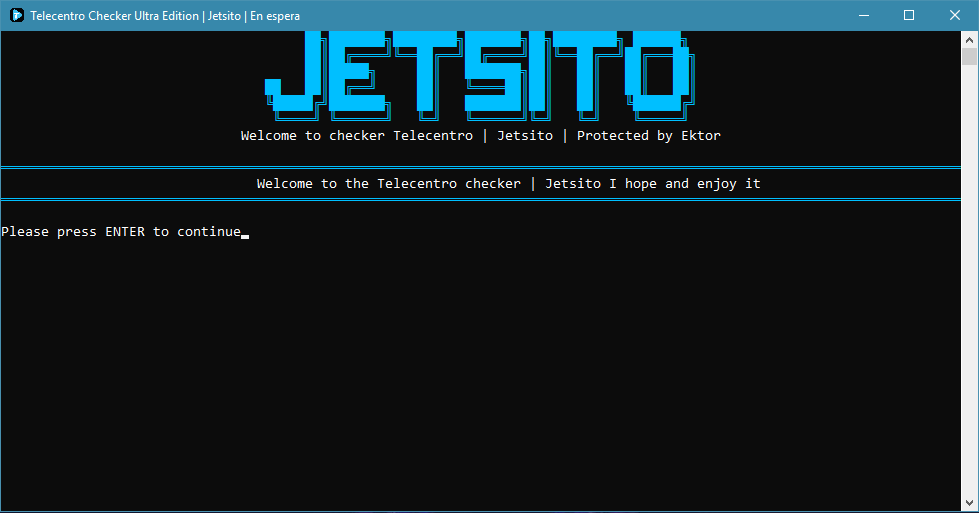Click the scrollbar up arrow
The height and width of the screenshot is (513, 979).
[x=969, y=40]
